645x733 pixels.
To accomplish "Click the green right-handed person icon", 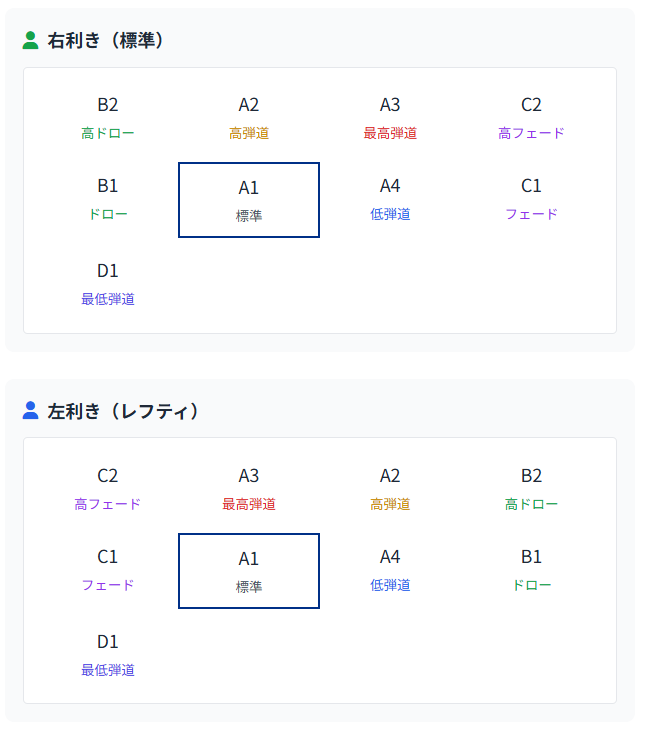I will click(x=30, y=40).
